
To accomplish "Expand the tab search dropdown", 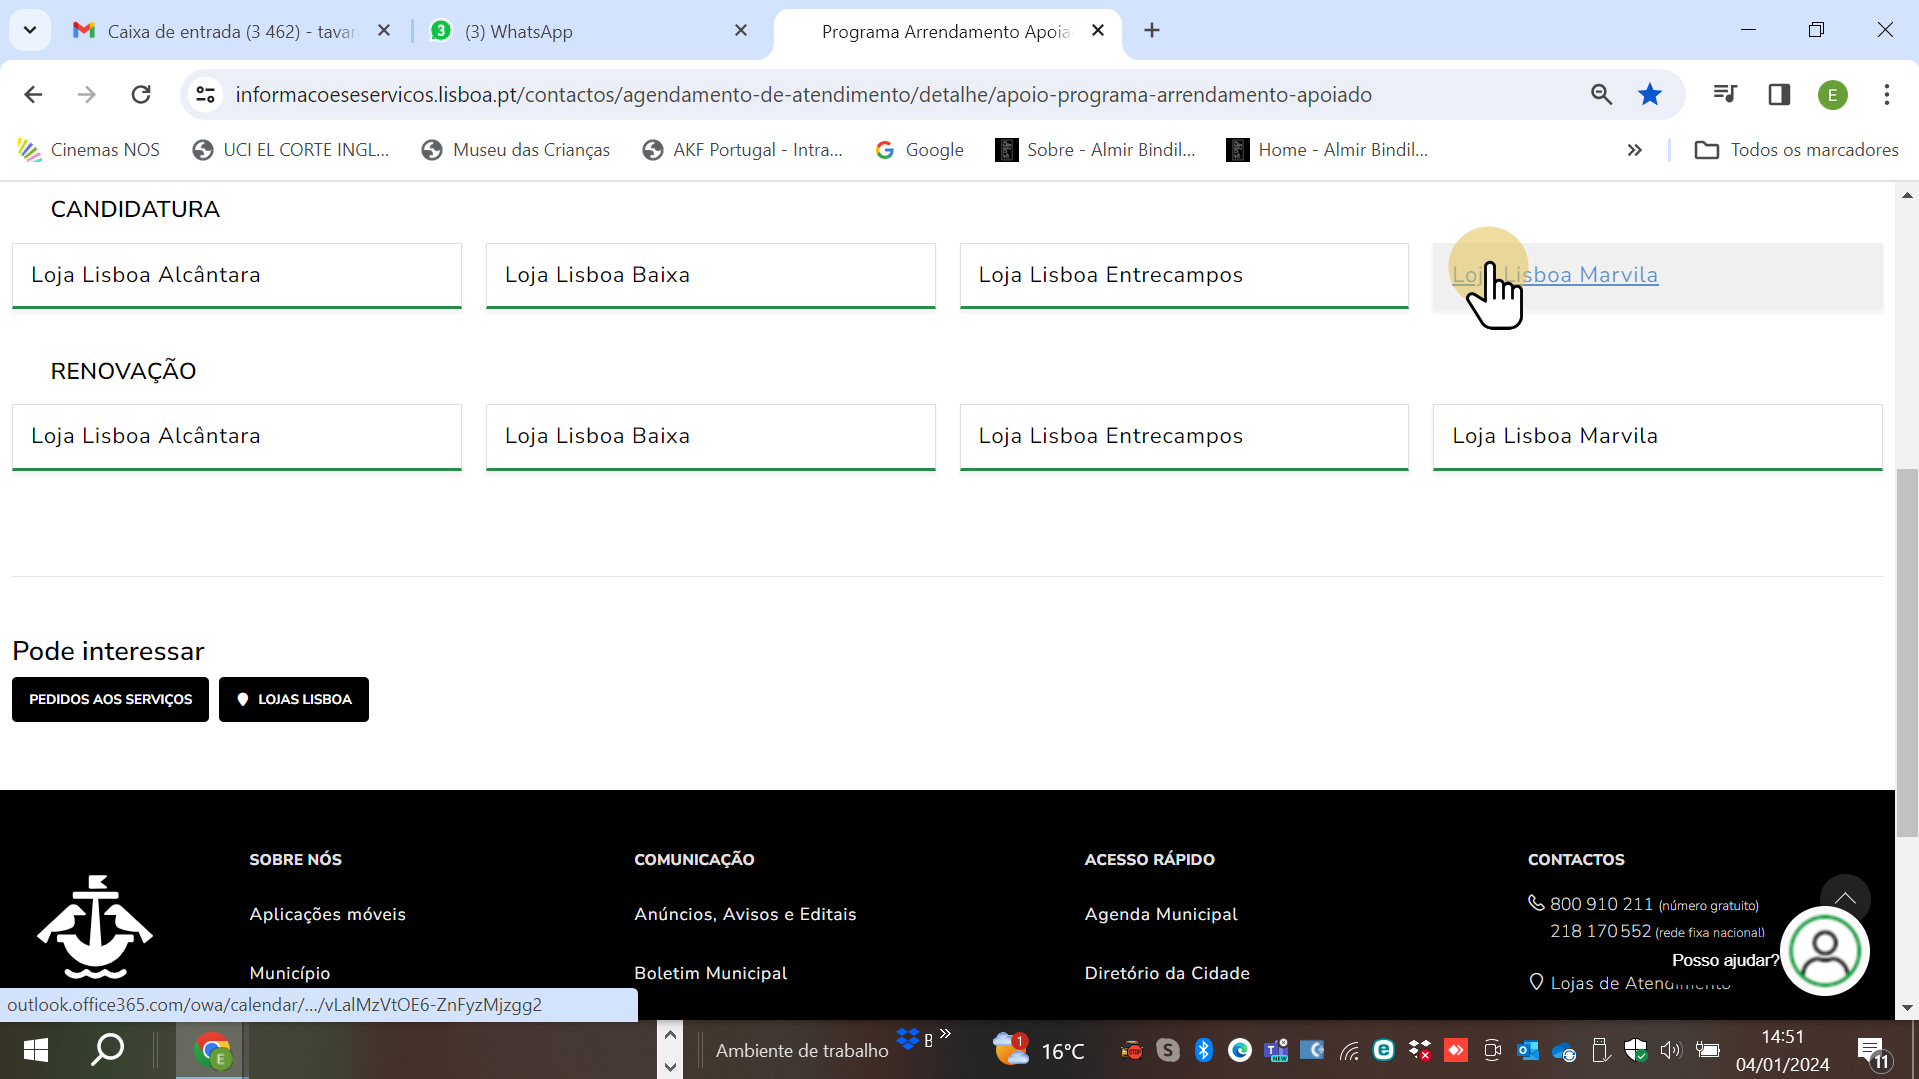I will pyautogui.click(x=30, y=30).
